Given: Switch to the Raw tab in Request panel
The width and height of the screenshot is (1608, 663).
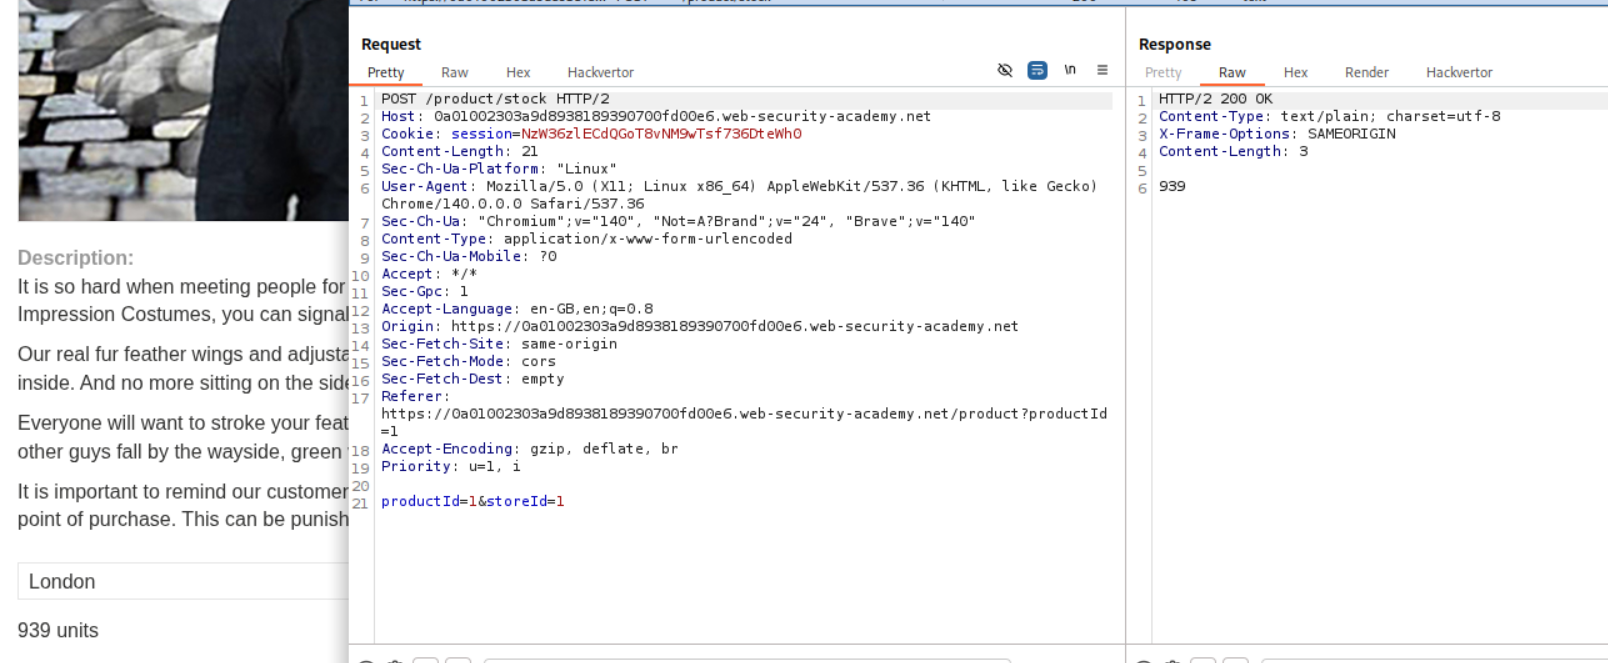Looking at the screenshot, I should [x=454, y=72].
